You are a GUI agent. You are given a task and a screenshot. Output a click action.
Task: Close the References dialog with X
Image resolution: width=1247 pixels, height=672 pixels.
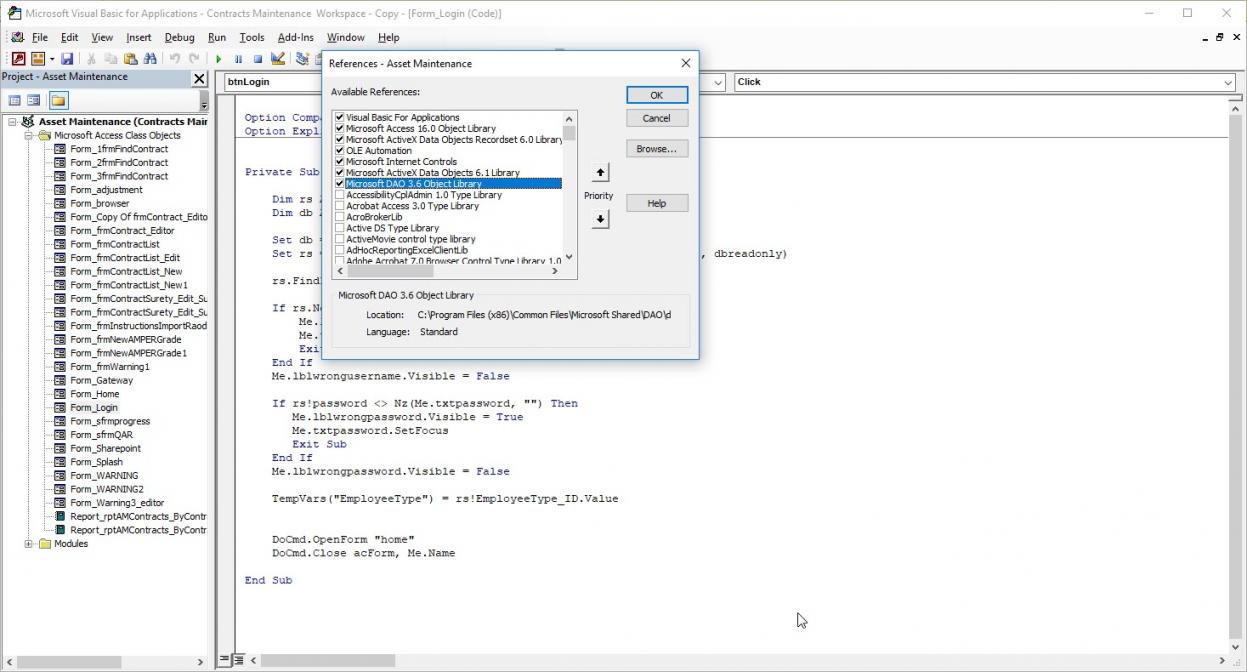pyautogui.click(x=686, y=63)
